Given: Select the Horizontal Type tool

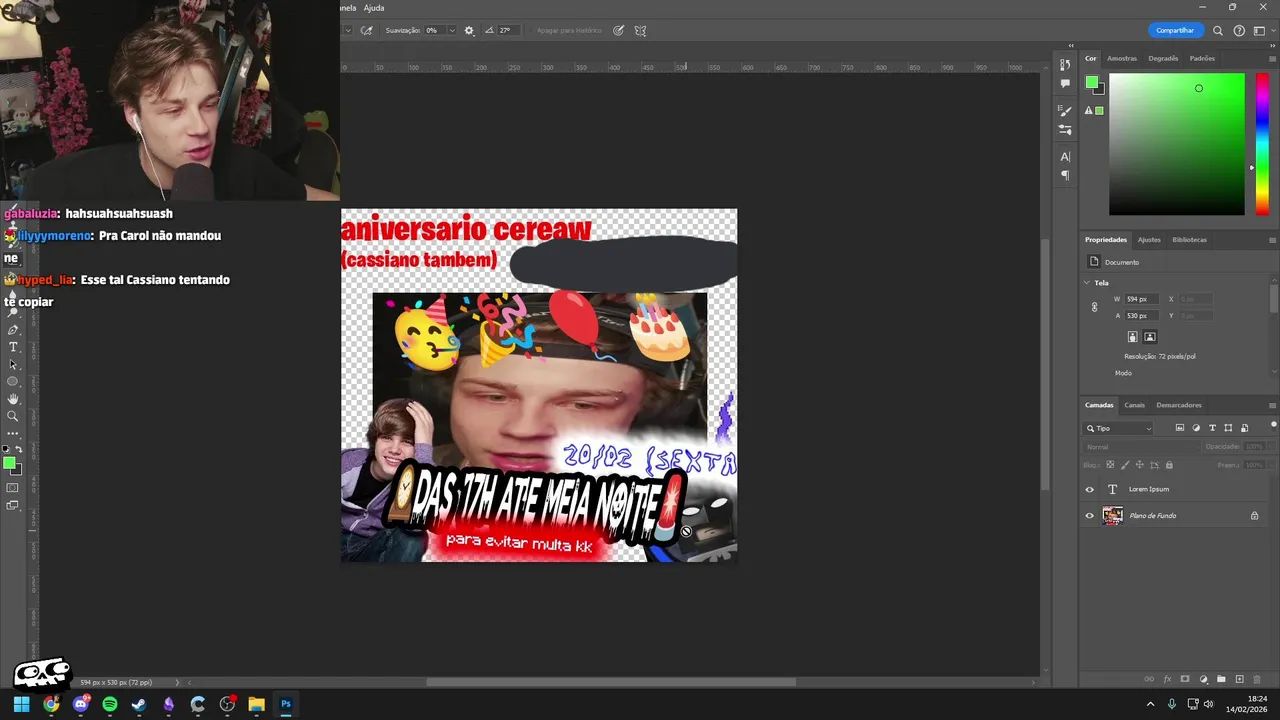Looking at the screenshot, I should [x=13, y=347].
